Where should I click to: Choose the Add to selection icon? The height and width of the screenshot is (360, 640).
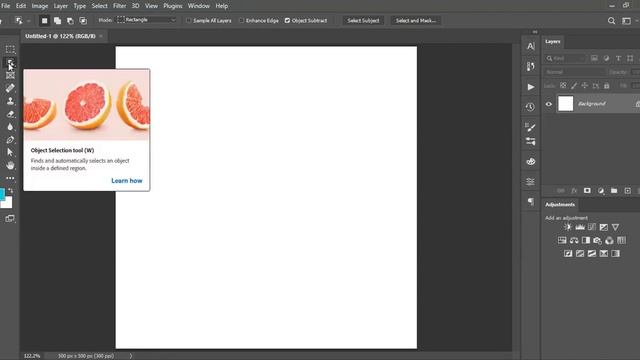pos(58,20)
